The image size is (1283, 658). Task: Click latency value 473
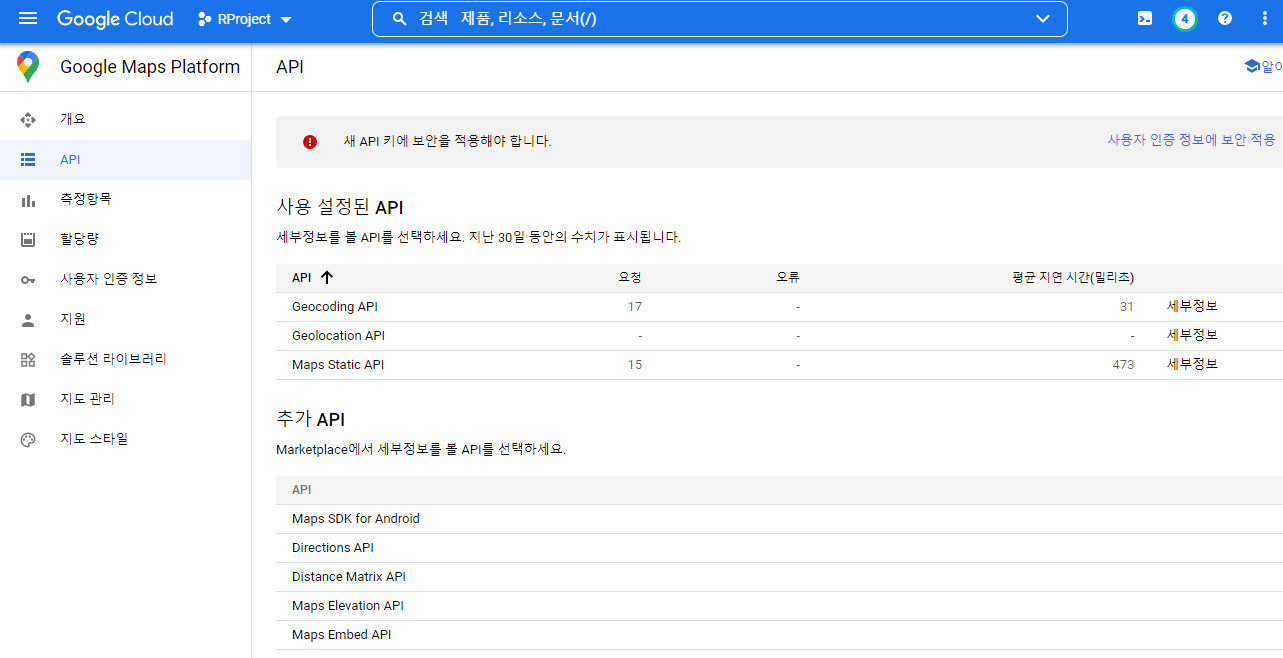[1123, 365]
